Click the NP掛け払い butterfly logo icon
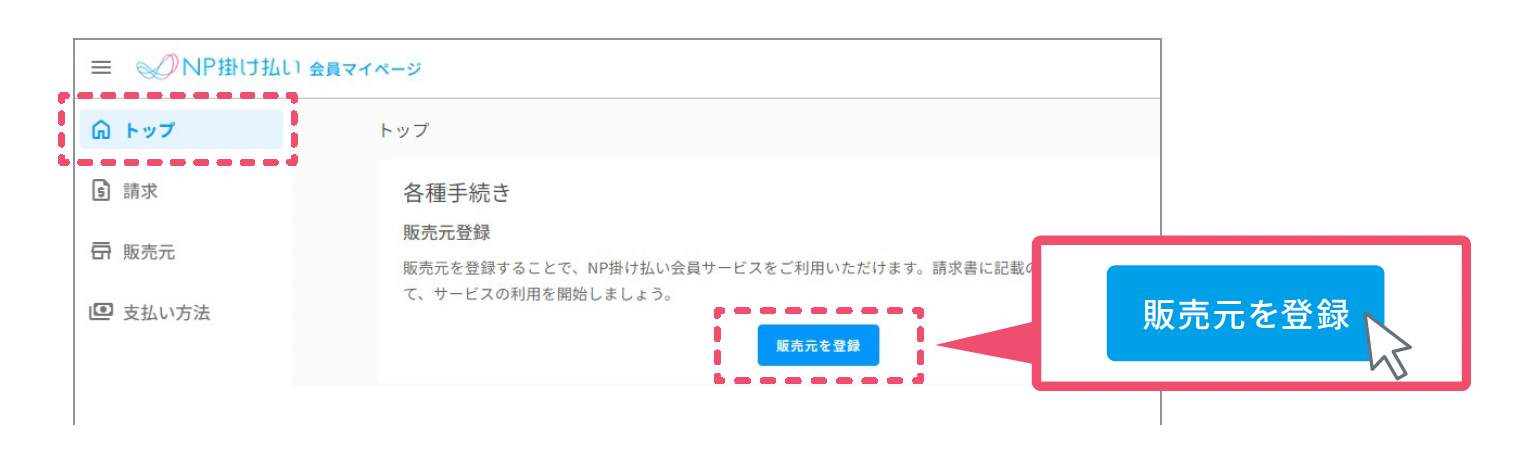1522x466 pixels. pyautogui.click(x=158, y=68)
